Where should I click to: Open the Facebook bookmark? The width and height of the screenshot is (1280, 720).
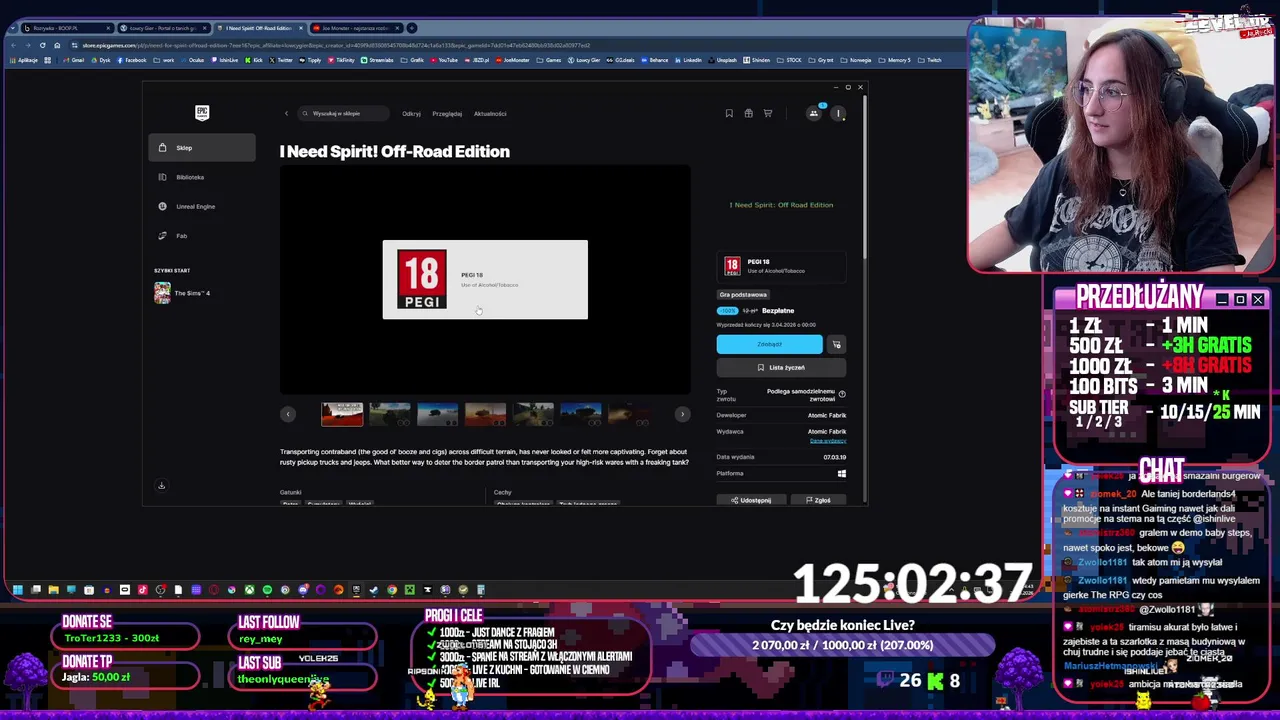tap(132, 60)
